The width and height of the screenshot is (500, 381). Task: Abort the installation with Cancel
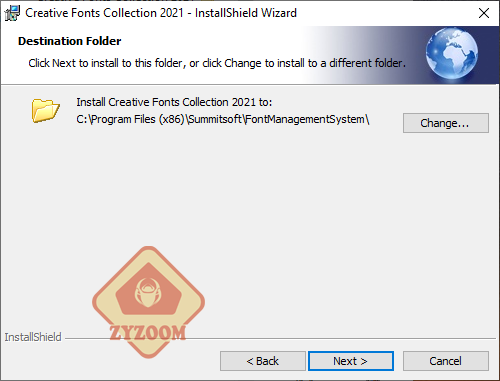point(446,361)
